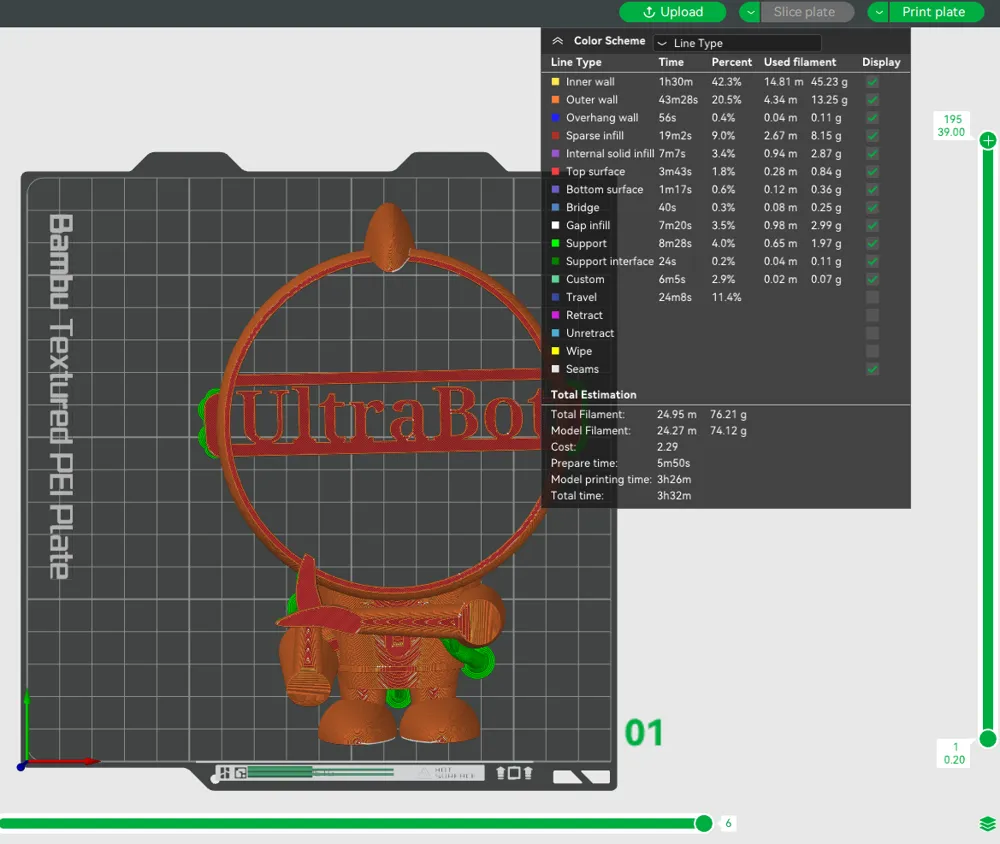Click the orange Outer wall color swatch
The image size is (1000, 844).
(555, 100)
